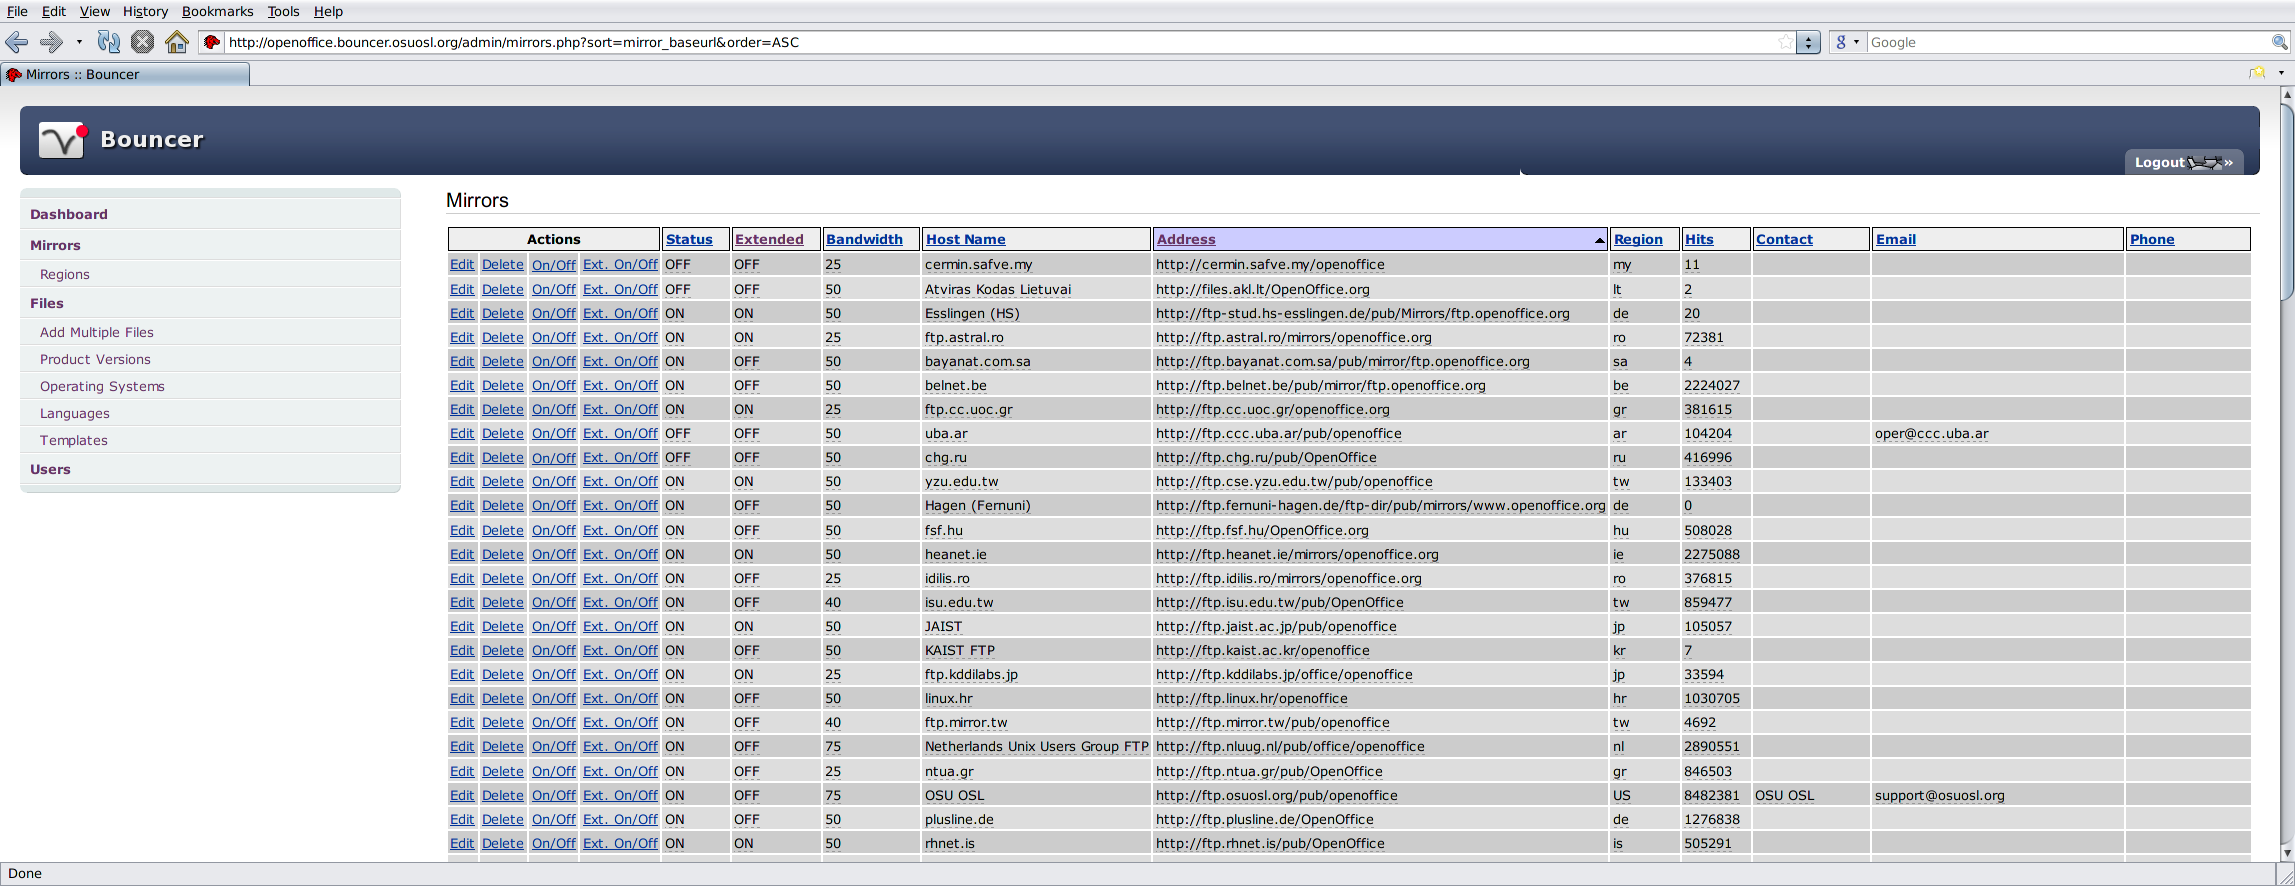Toggle On/Off for the belnet.be mirror
2295x886 pixels.
click(x=554, y=385)
